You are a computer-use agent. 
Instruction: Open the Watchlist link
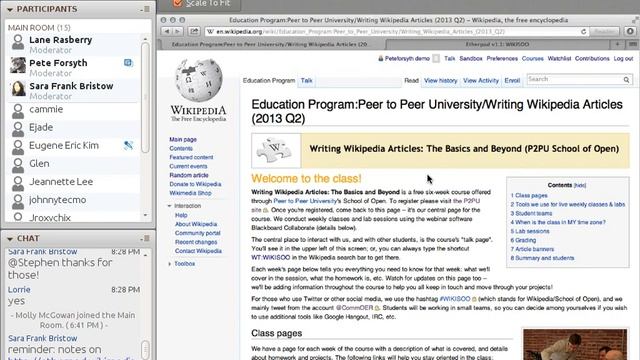(x=559, y=59)
